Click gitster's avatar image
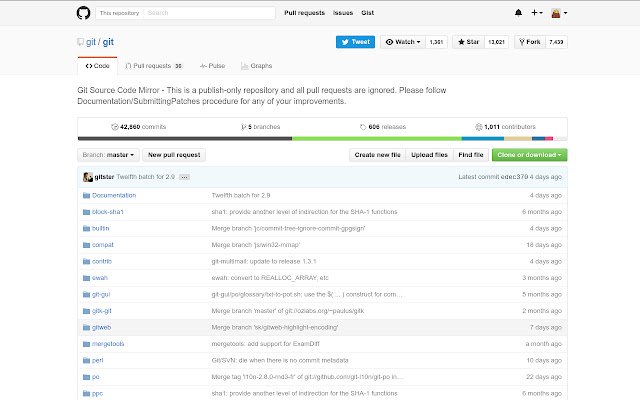The image size is (640, 400). pos(88,177)
